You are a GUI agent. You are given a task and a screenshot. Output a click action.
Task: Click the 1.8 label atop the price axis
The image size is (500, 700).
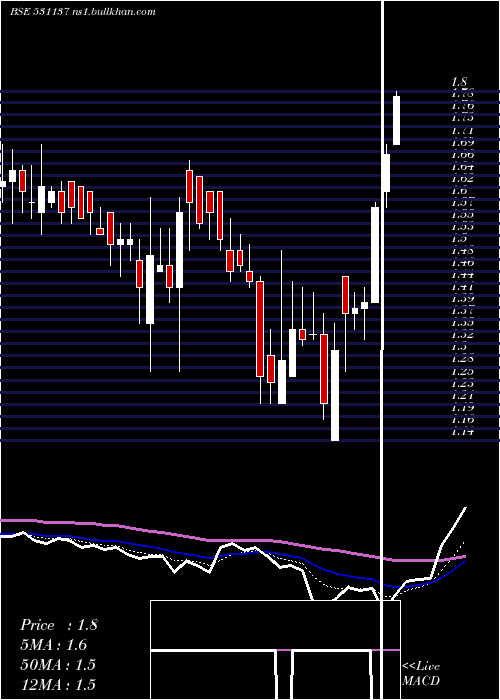click(459, 82)
